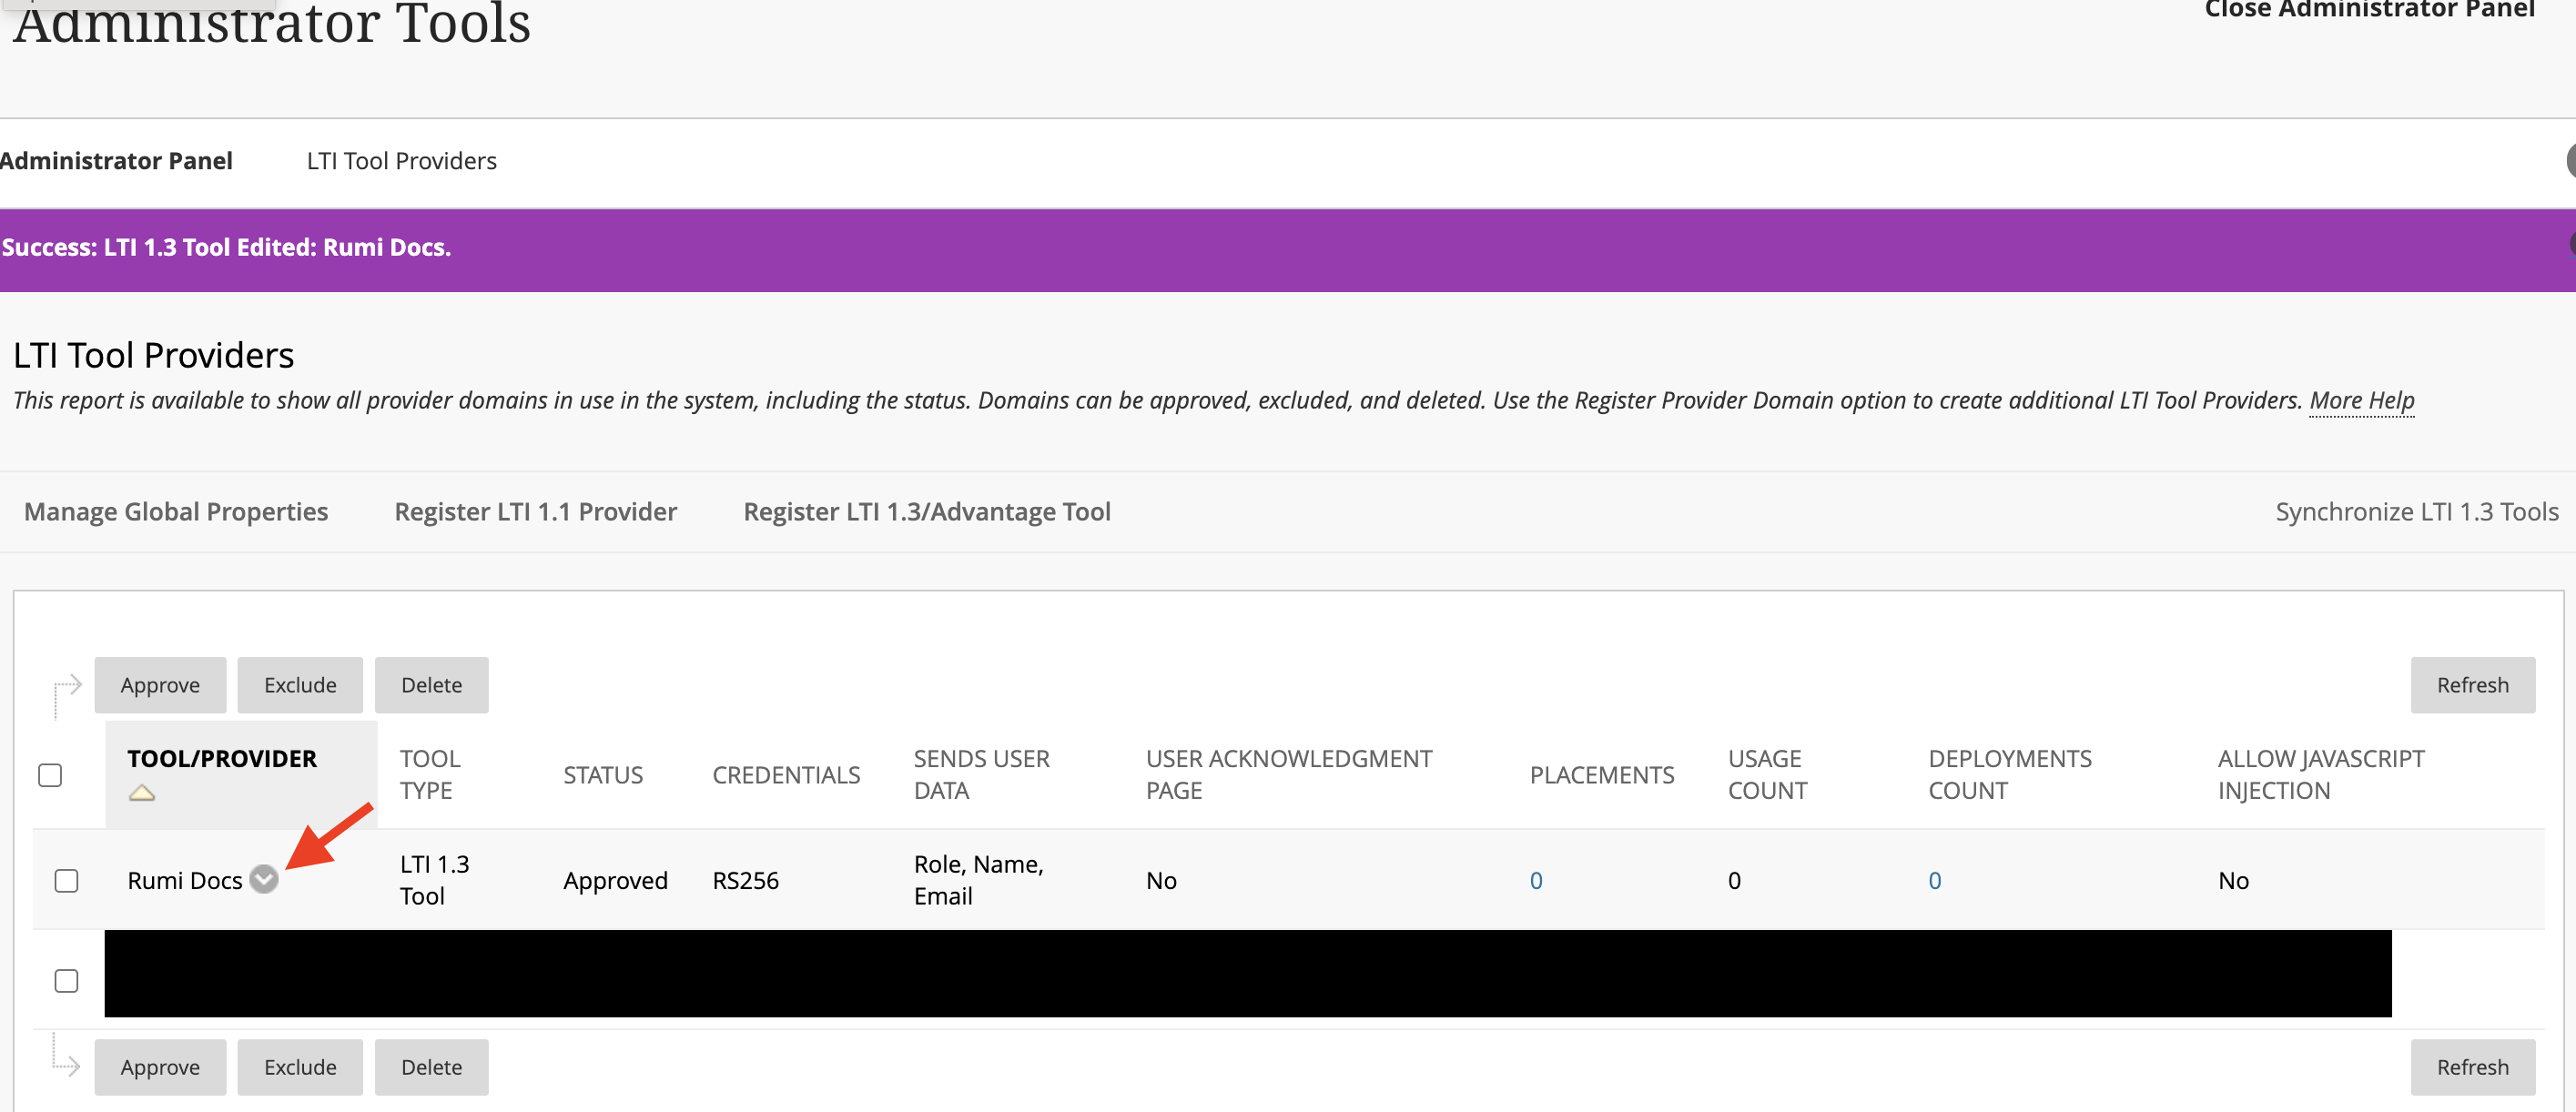
Task: Select Register LTI 1.1 Provider
Action: click(535, 512)
